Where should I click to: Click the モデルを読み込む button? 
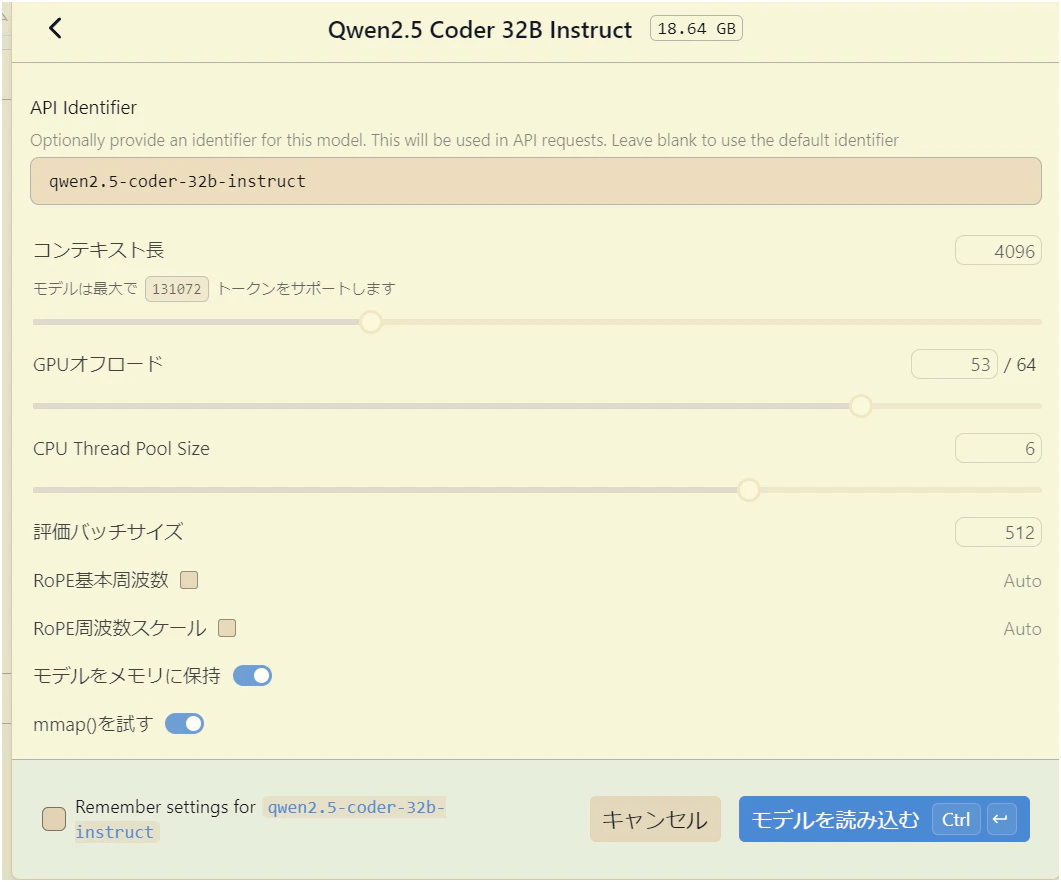[x=884, y=819]
